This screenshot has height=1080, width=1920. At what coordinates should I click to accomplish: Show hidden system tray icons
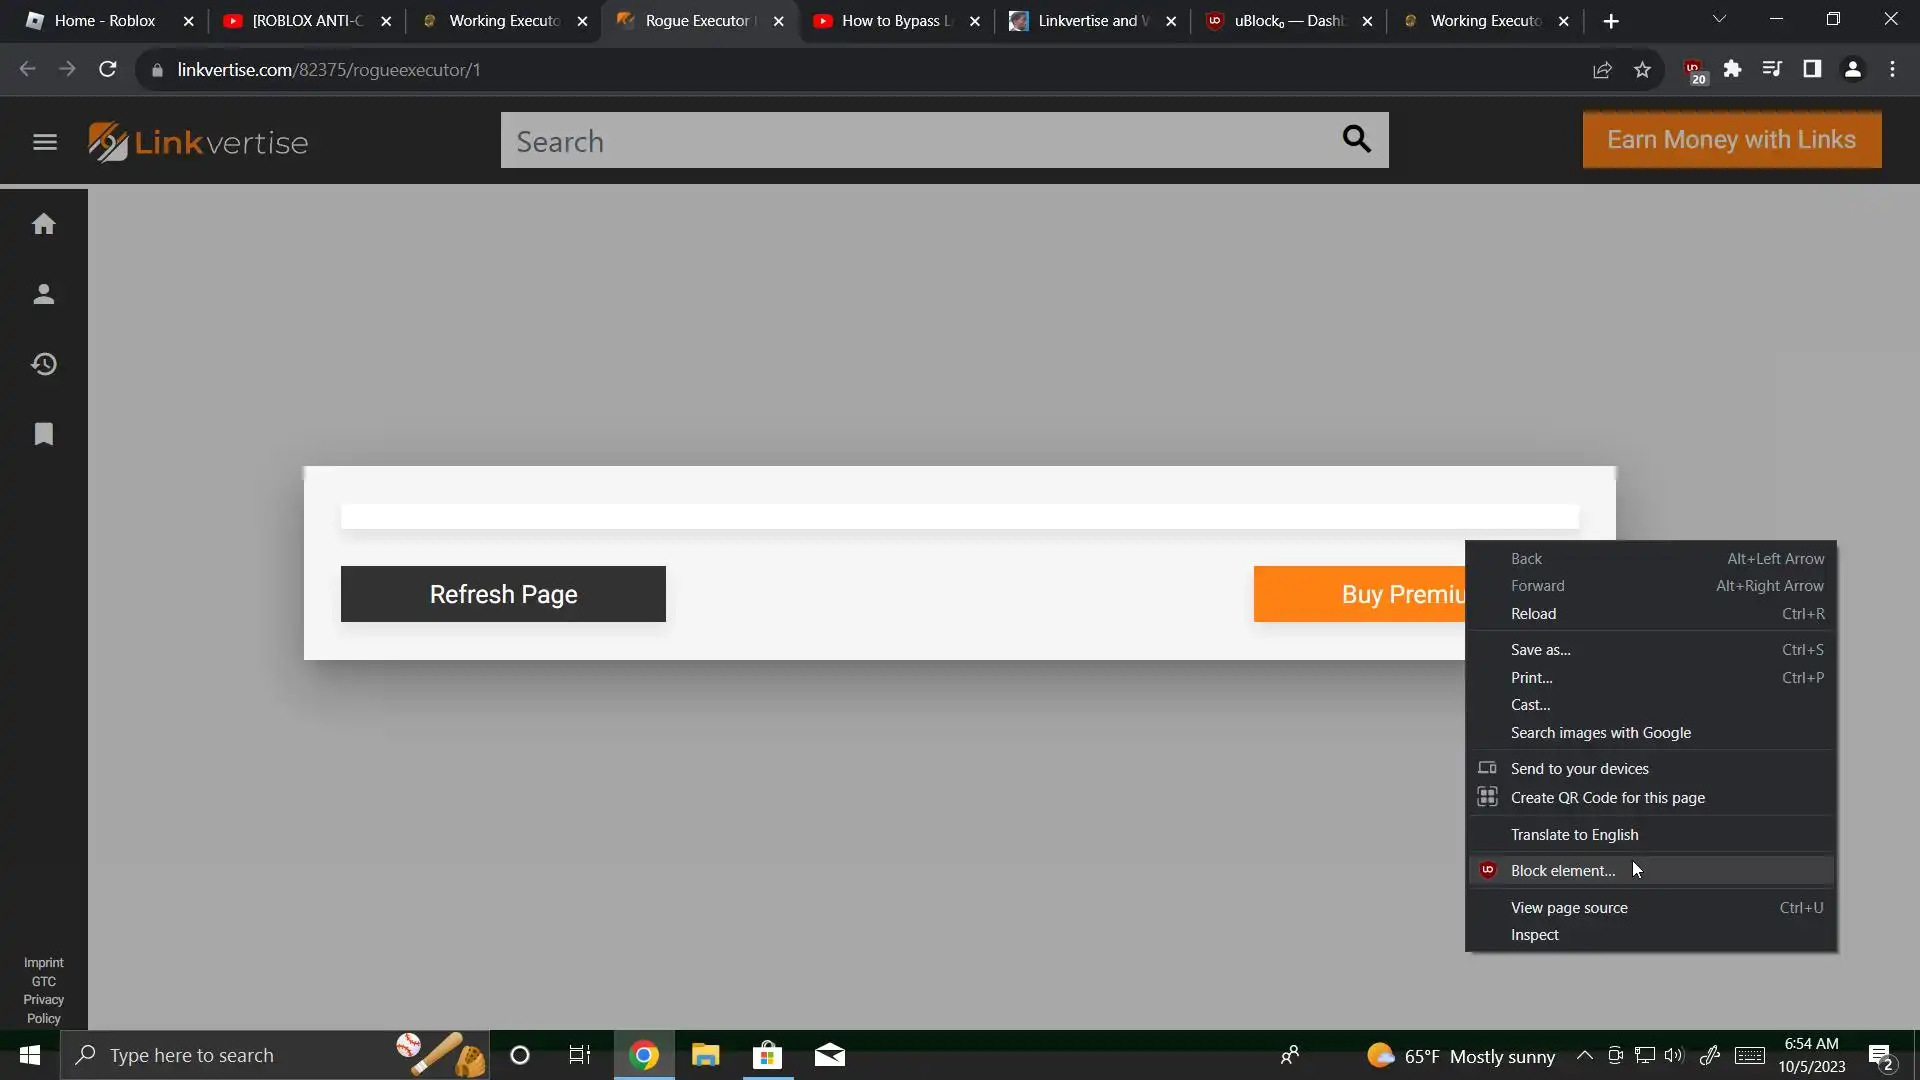pyautogui.click(x=1584, y=1056)
